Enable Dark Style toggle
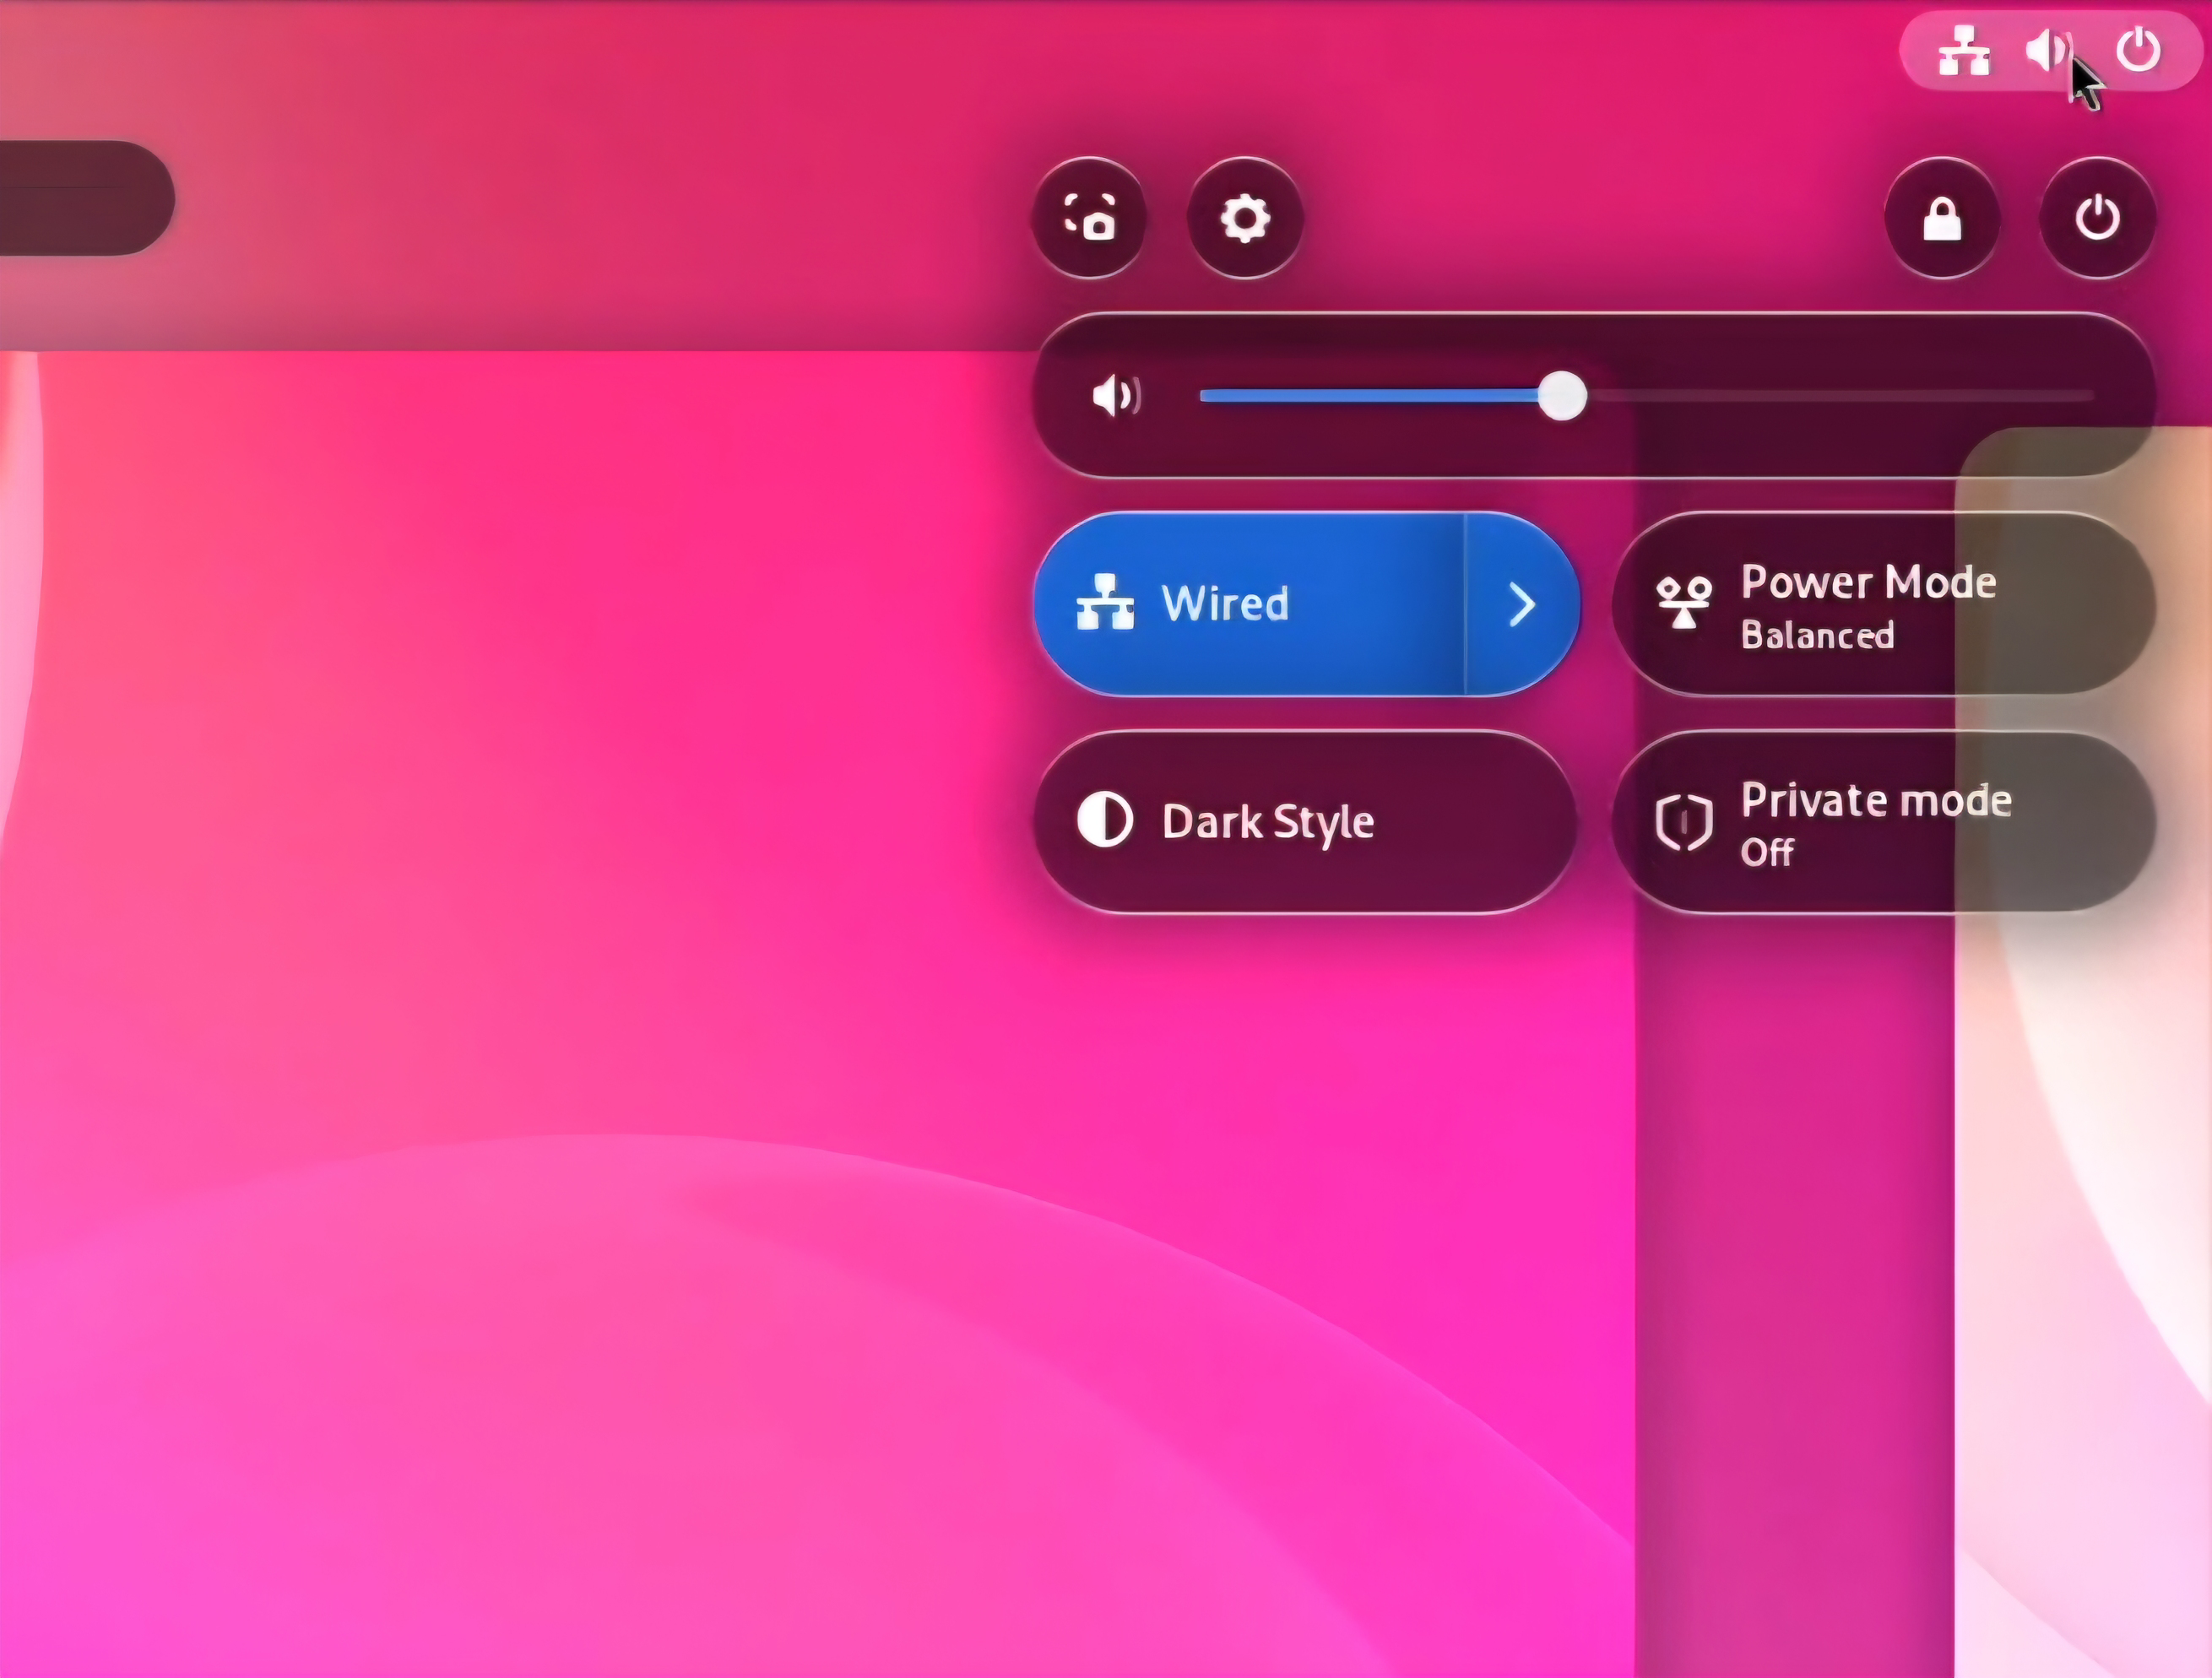 click(x=1305, y=822)
